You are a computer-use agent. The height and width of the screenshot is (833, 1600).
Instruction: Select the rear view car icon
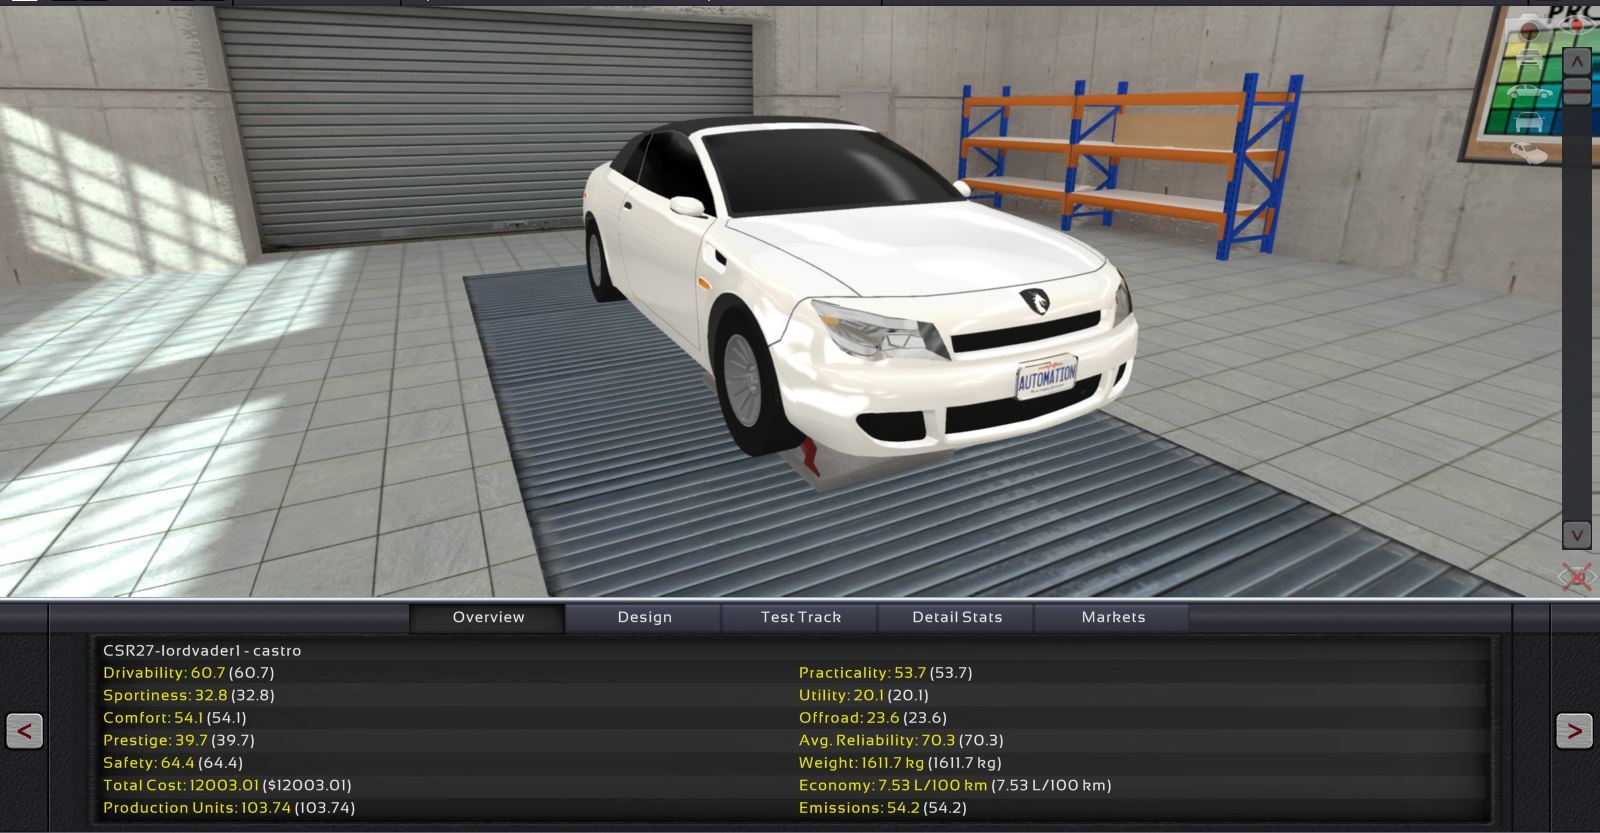(1529, 123)
